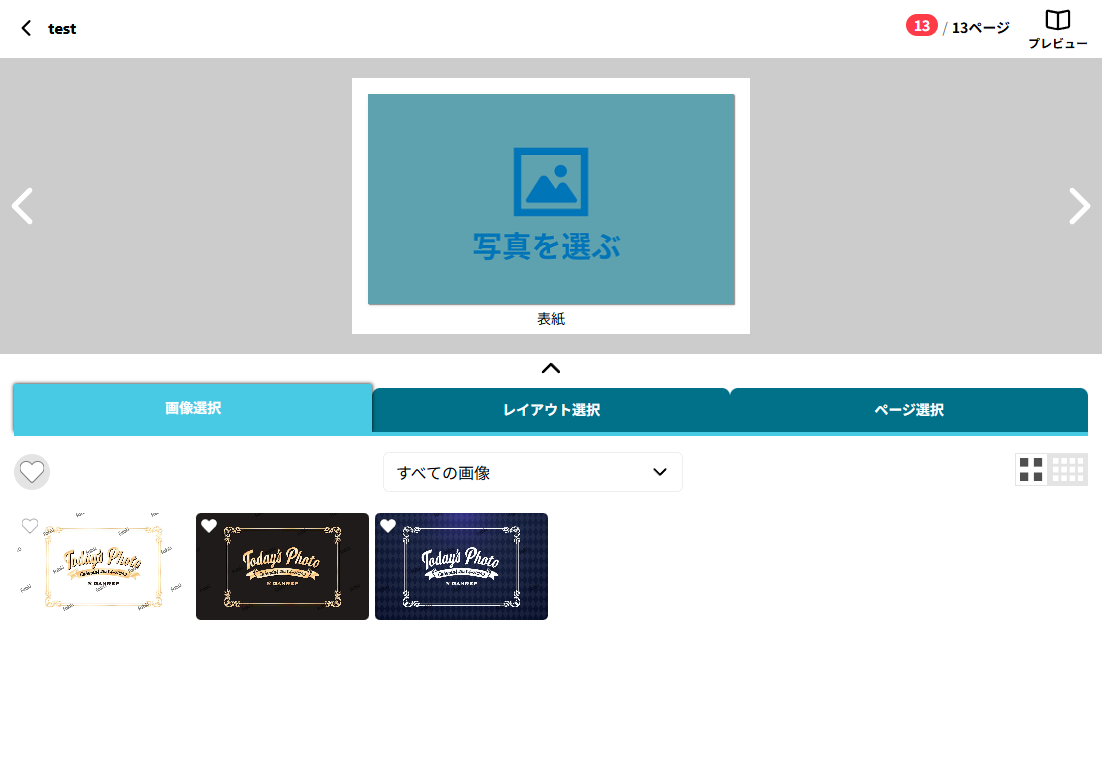Click the photo placeholder icon on cover

pos(550,181)
